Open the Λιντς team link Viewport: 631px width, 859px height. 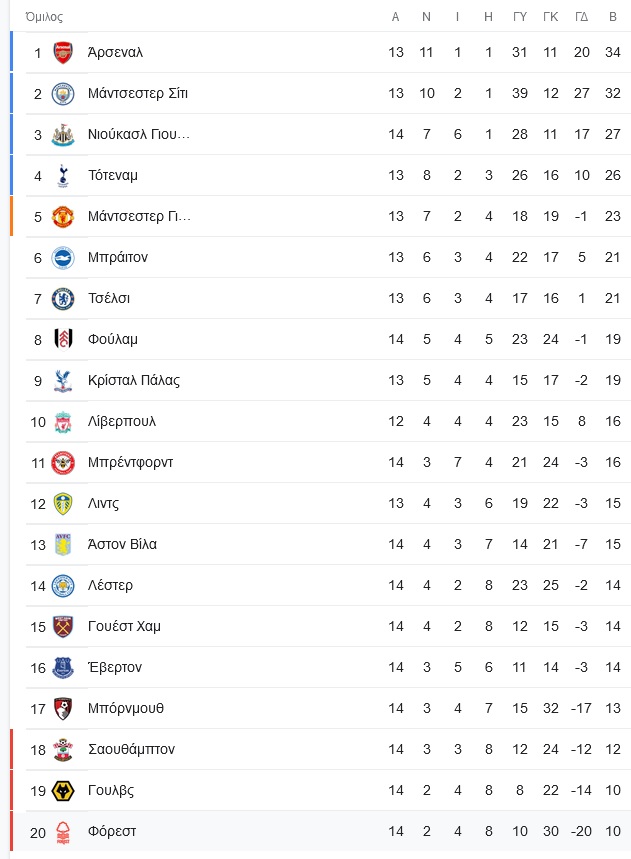click(103, 503)
